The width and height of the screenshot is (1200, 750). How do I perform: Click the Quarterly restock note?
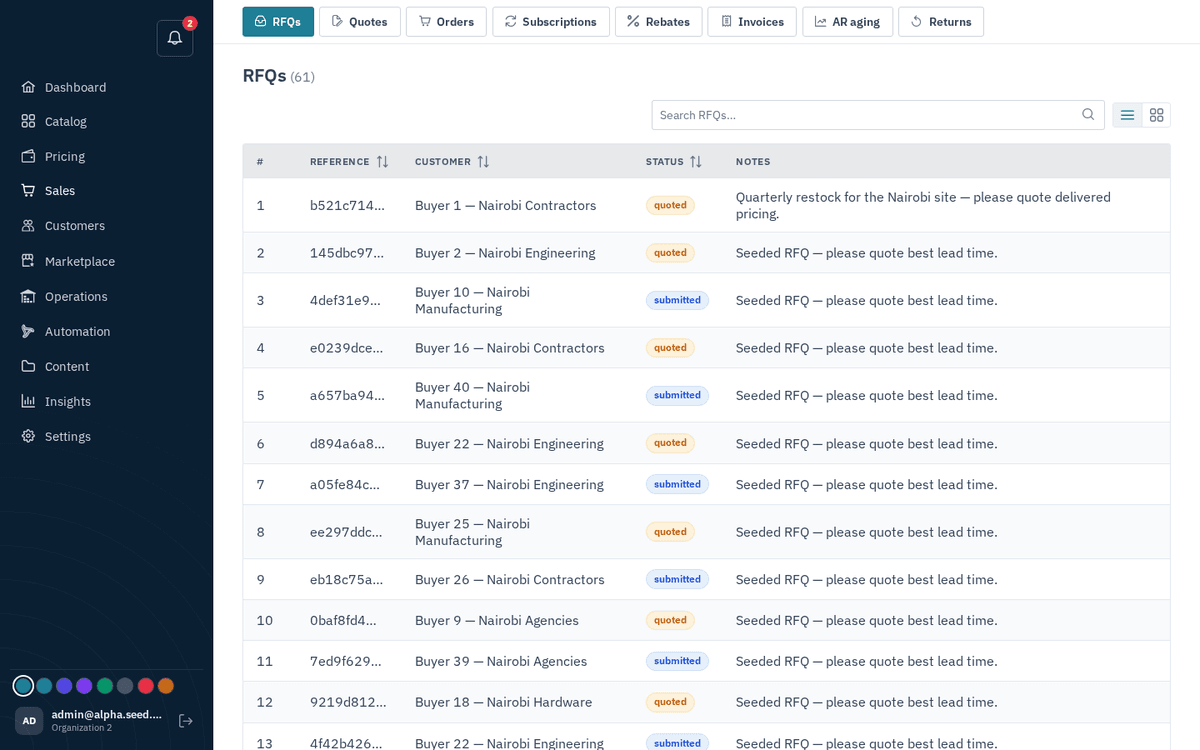923,205
